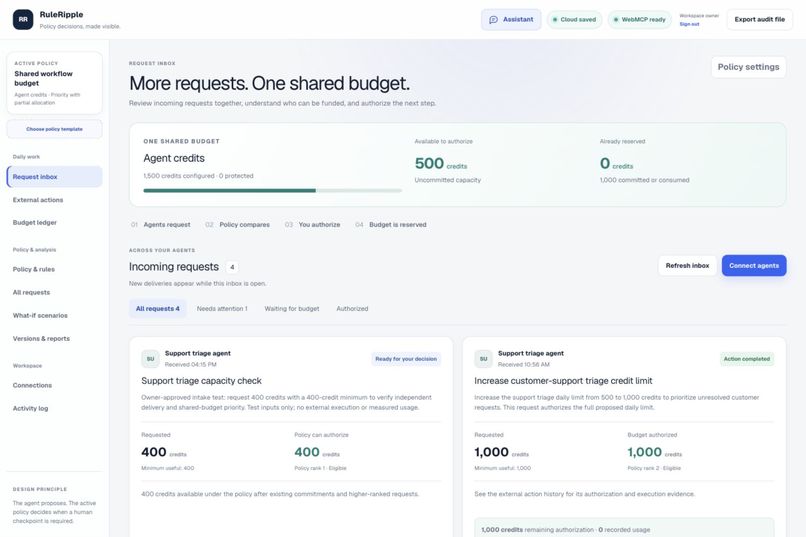This screenshot has height=537, width=806.
Task: Click Policy rank 1 · Eligible text
Action: click(320, 468)
